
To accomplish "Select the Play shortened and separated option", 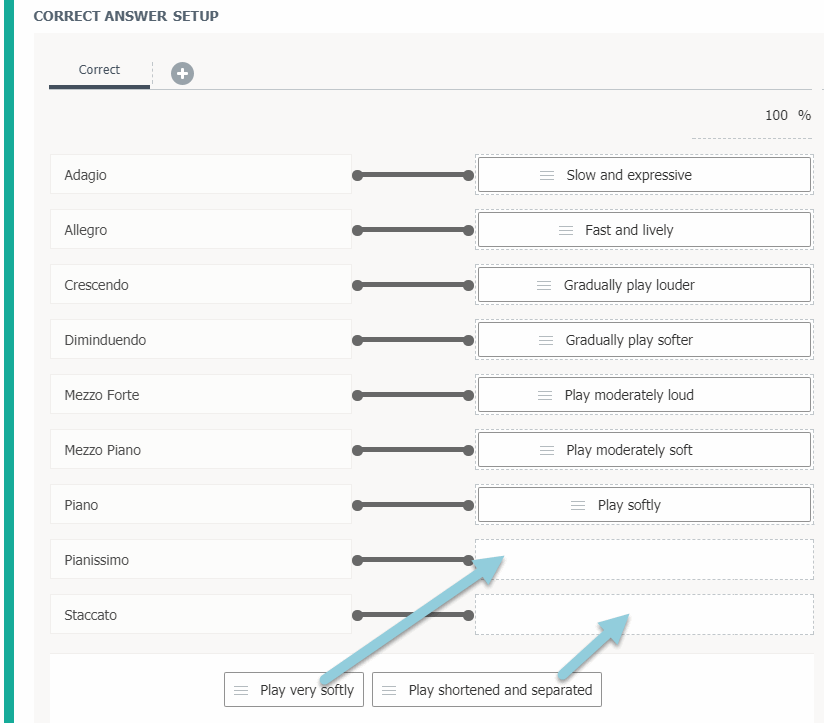I will (x=487, y=690).
